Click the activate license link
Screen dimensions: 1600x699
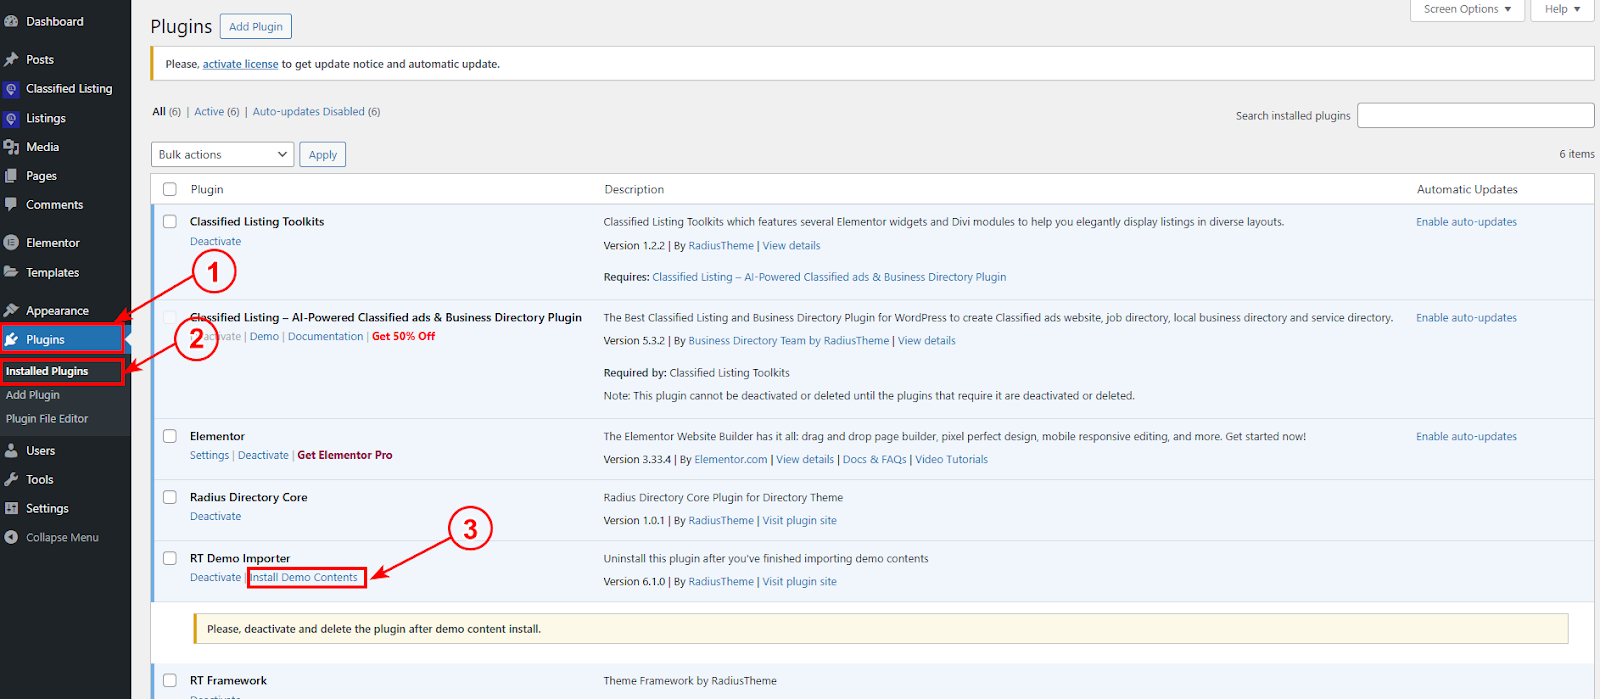click(240, 64)
